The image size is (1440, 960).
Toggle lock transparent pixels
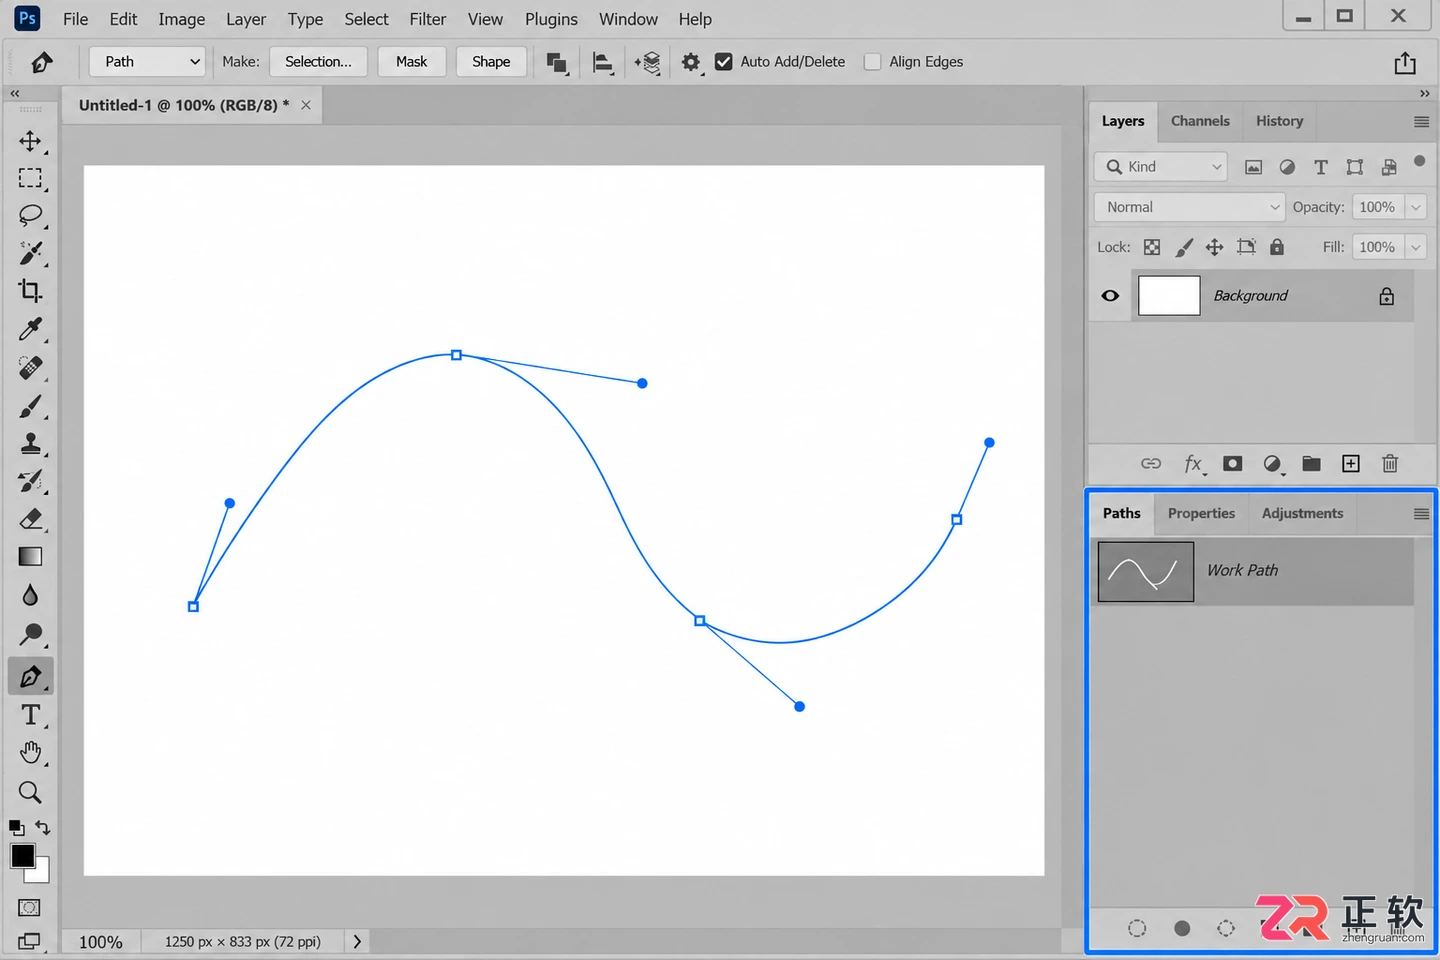click(1152, 247)
